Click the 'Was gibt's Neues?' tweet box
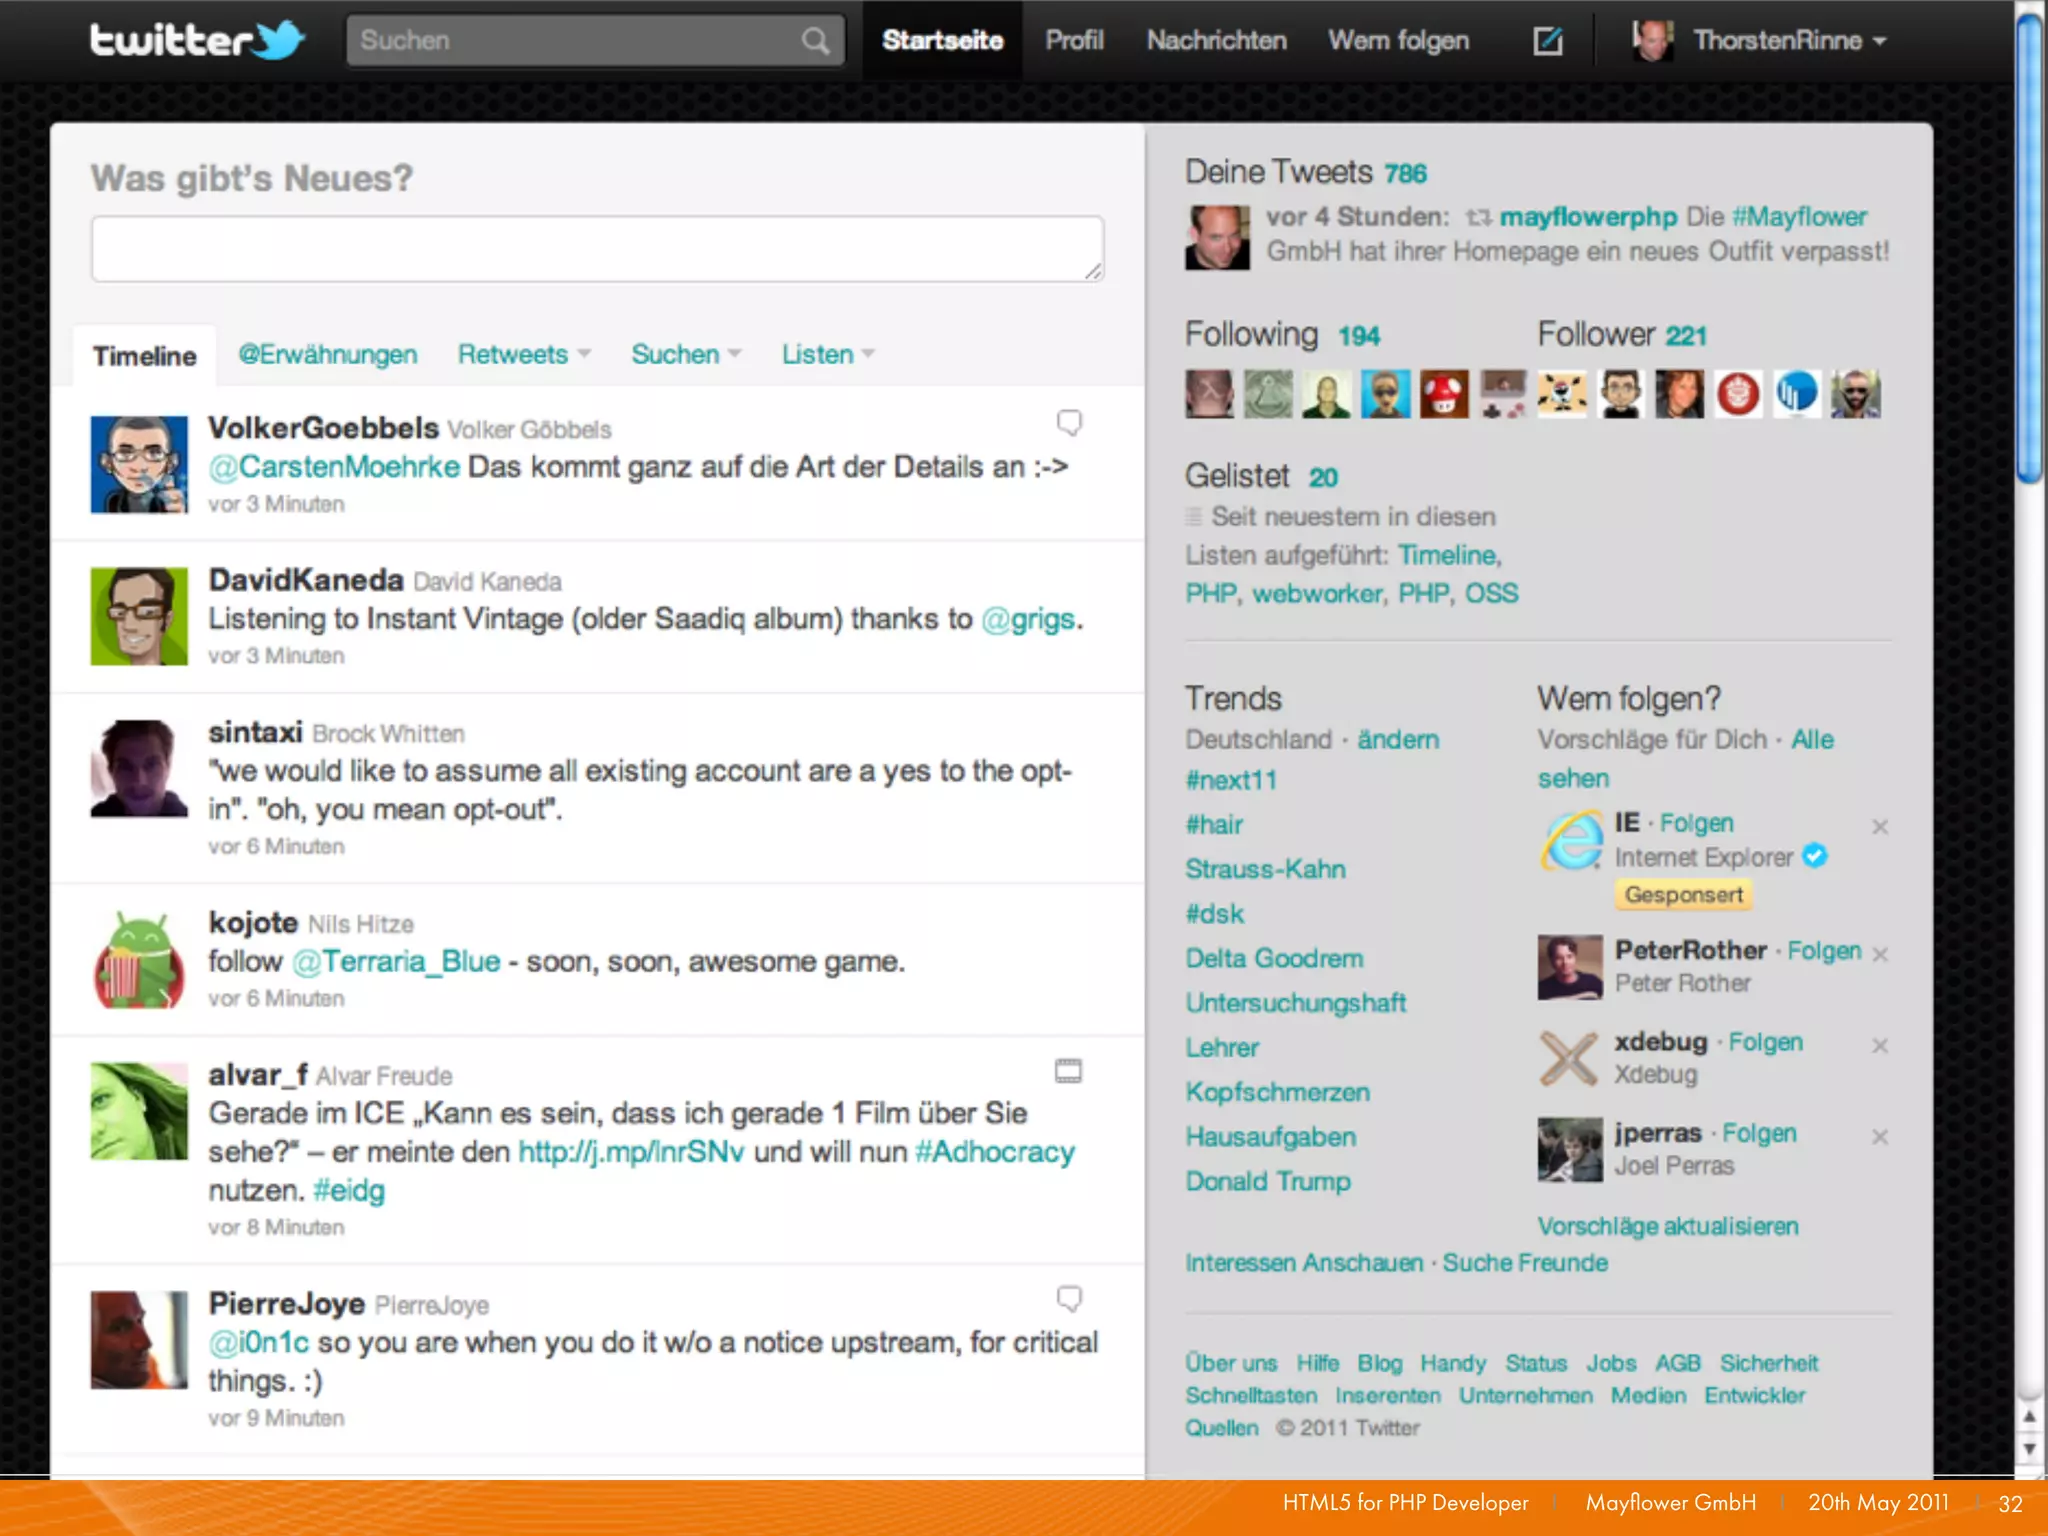 (x=597, y=248)
